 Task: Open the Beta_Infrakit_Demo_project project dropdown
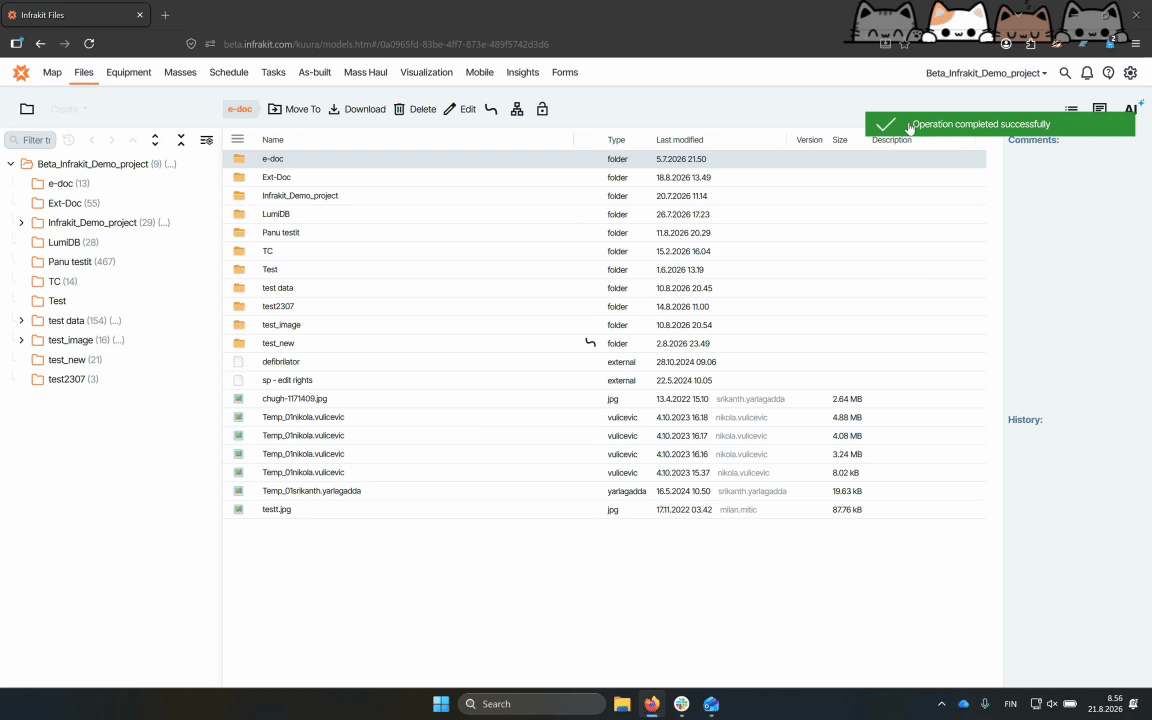point(986,73)
